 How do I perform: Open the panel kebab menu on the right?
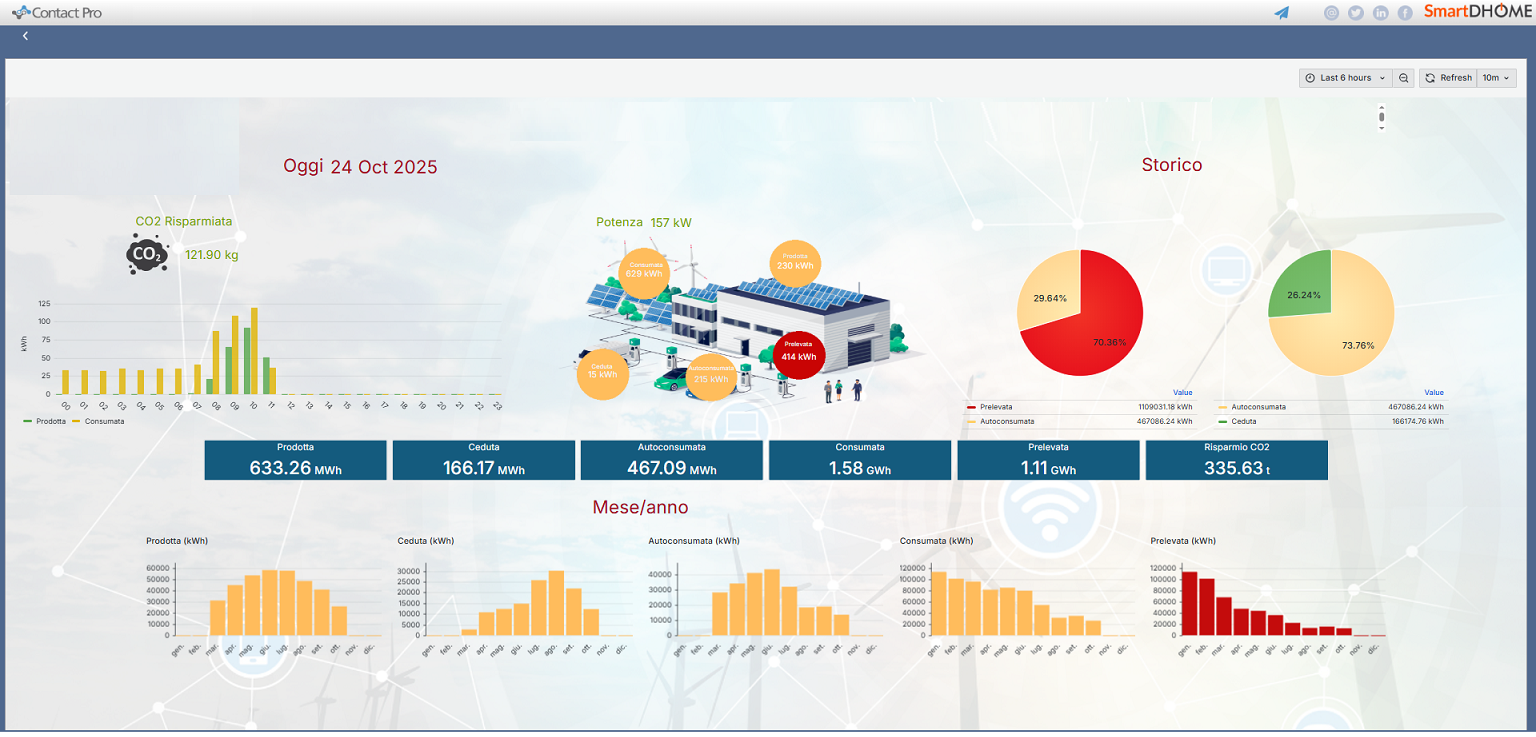[x=1381, y=117]
